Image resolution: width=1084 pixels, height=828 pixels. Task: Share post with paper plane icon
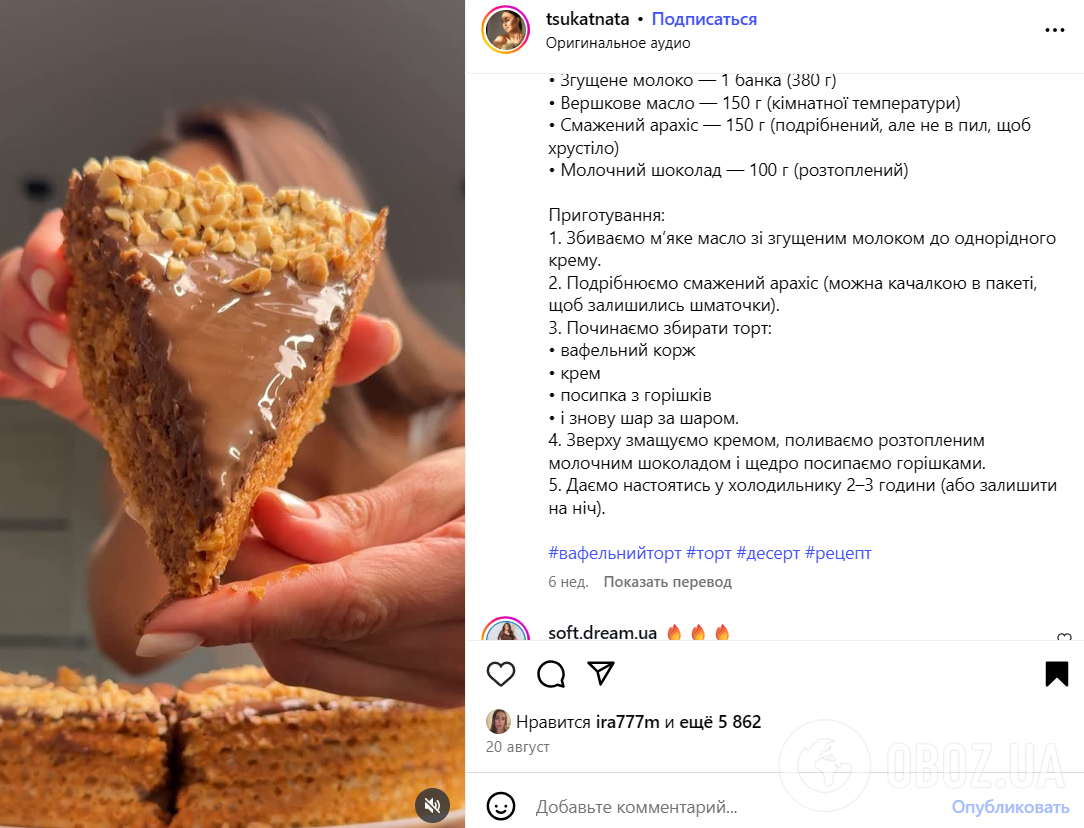pyautogui.click(x=601, y=673)
